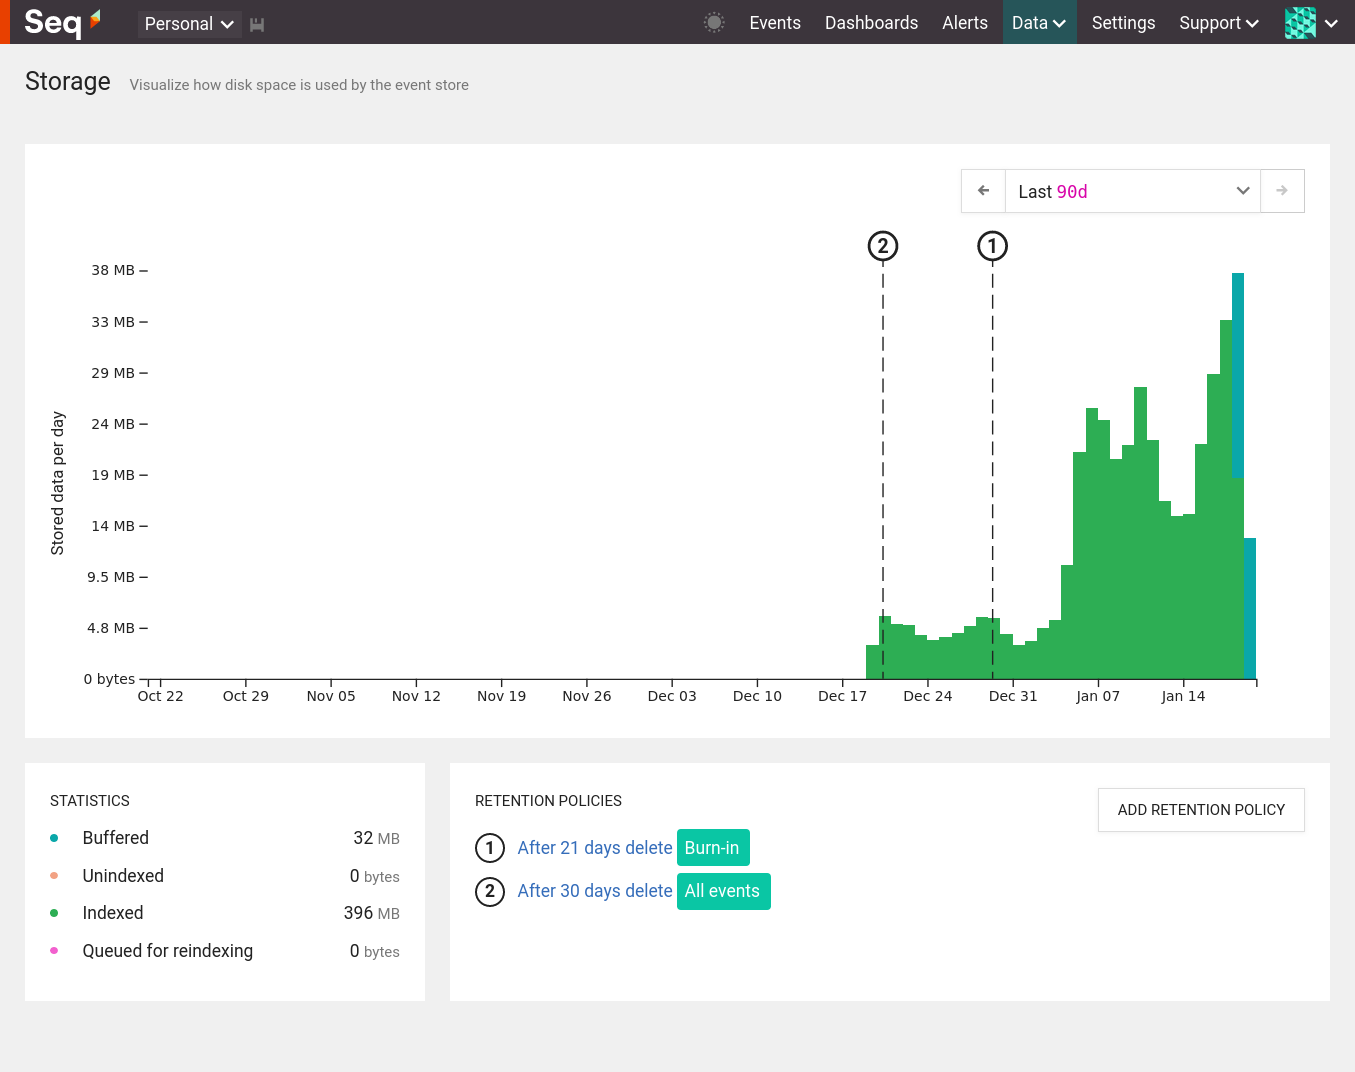
Task: Click the 'Stored data per day' axis title
Action: [58, 483]
